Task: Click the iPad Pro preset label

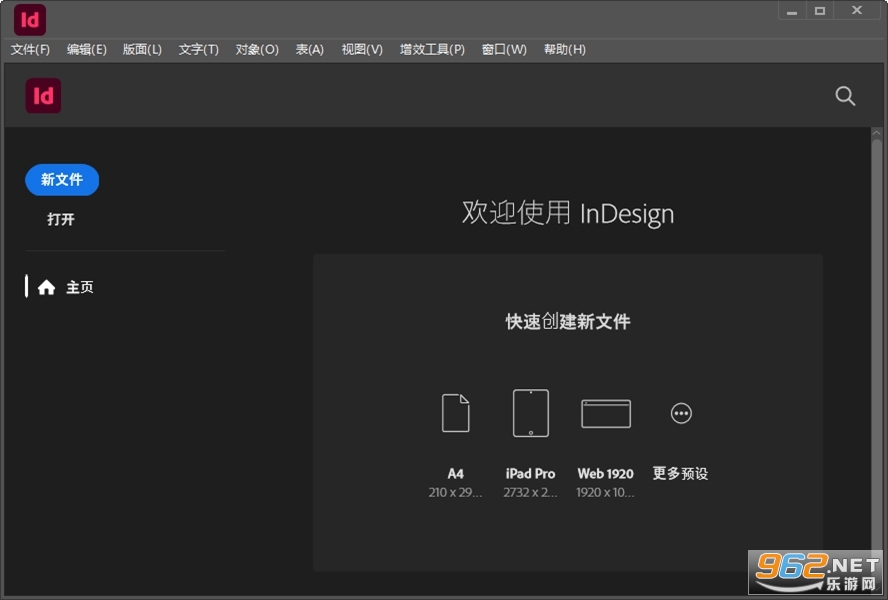Action: 531,474
